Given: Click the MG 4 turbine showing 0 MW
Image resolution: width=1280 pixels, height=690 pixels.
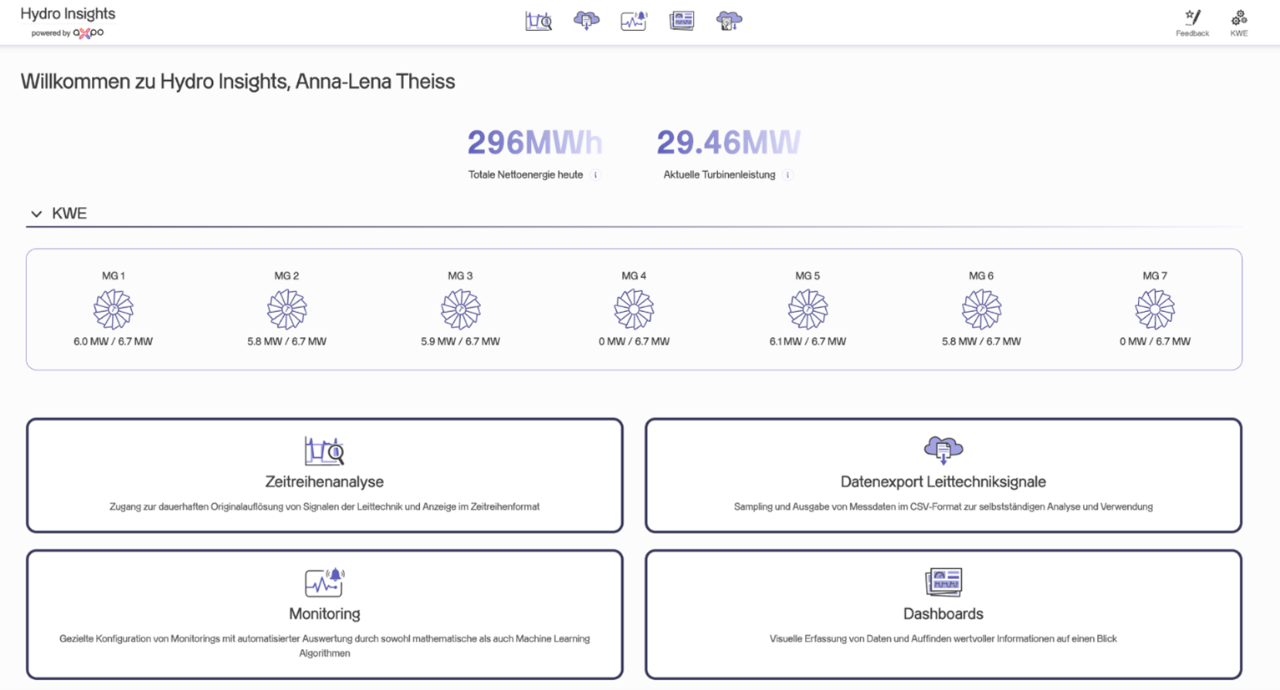Looking at the screenshot, I should click(x=634, y=308).
